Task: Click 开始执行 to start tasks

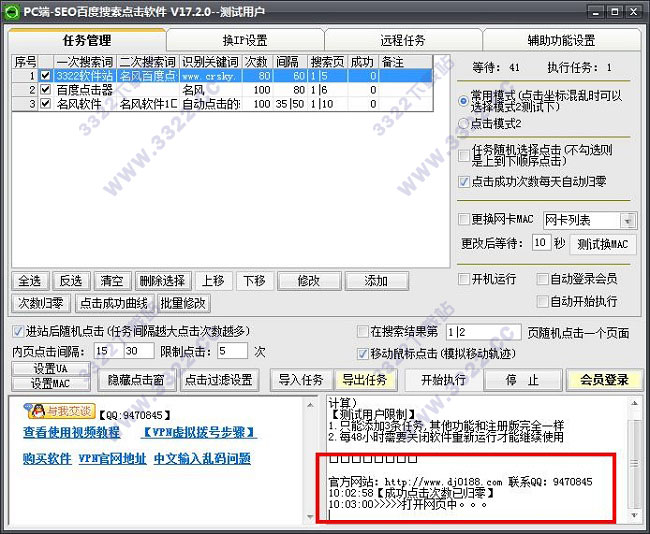Action: click(444, 380)
